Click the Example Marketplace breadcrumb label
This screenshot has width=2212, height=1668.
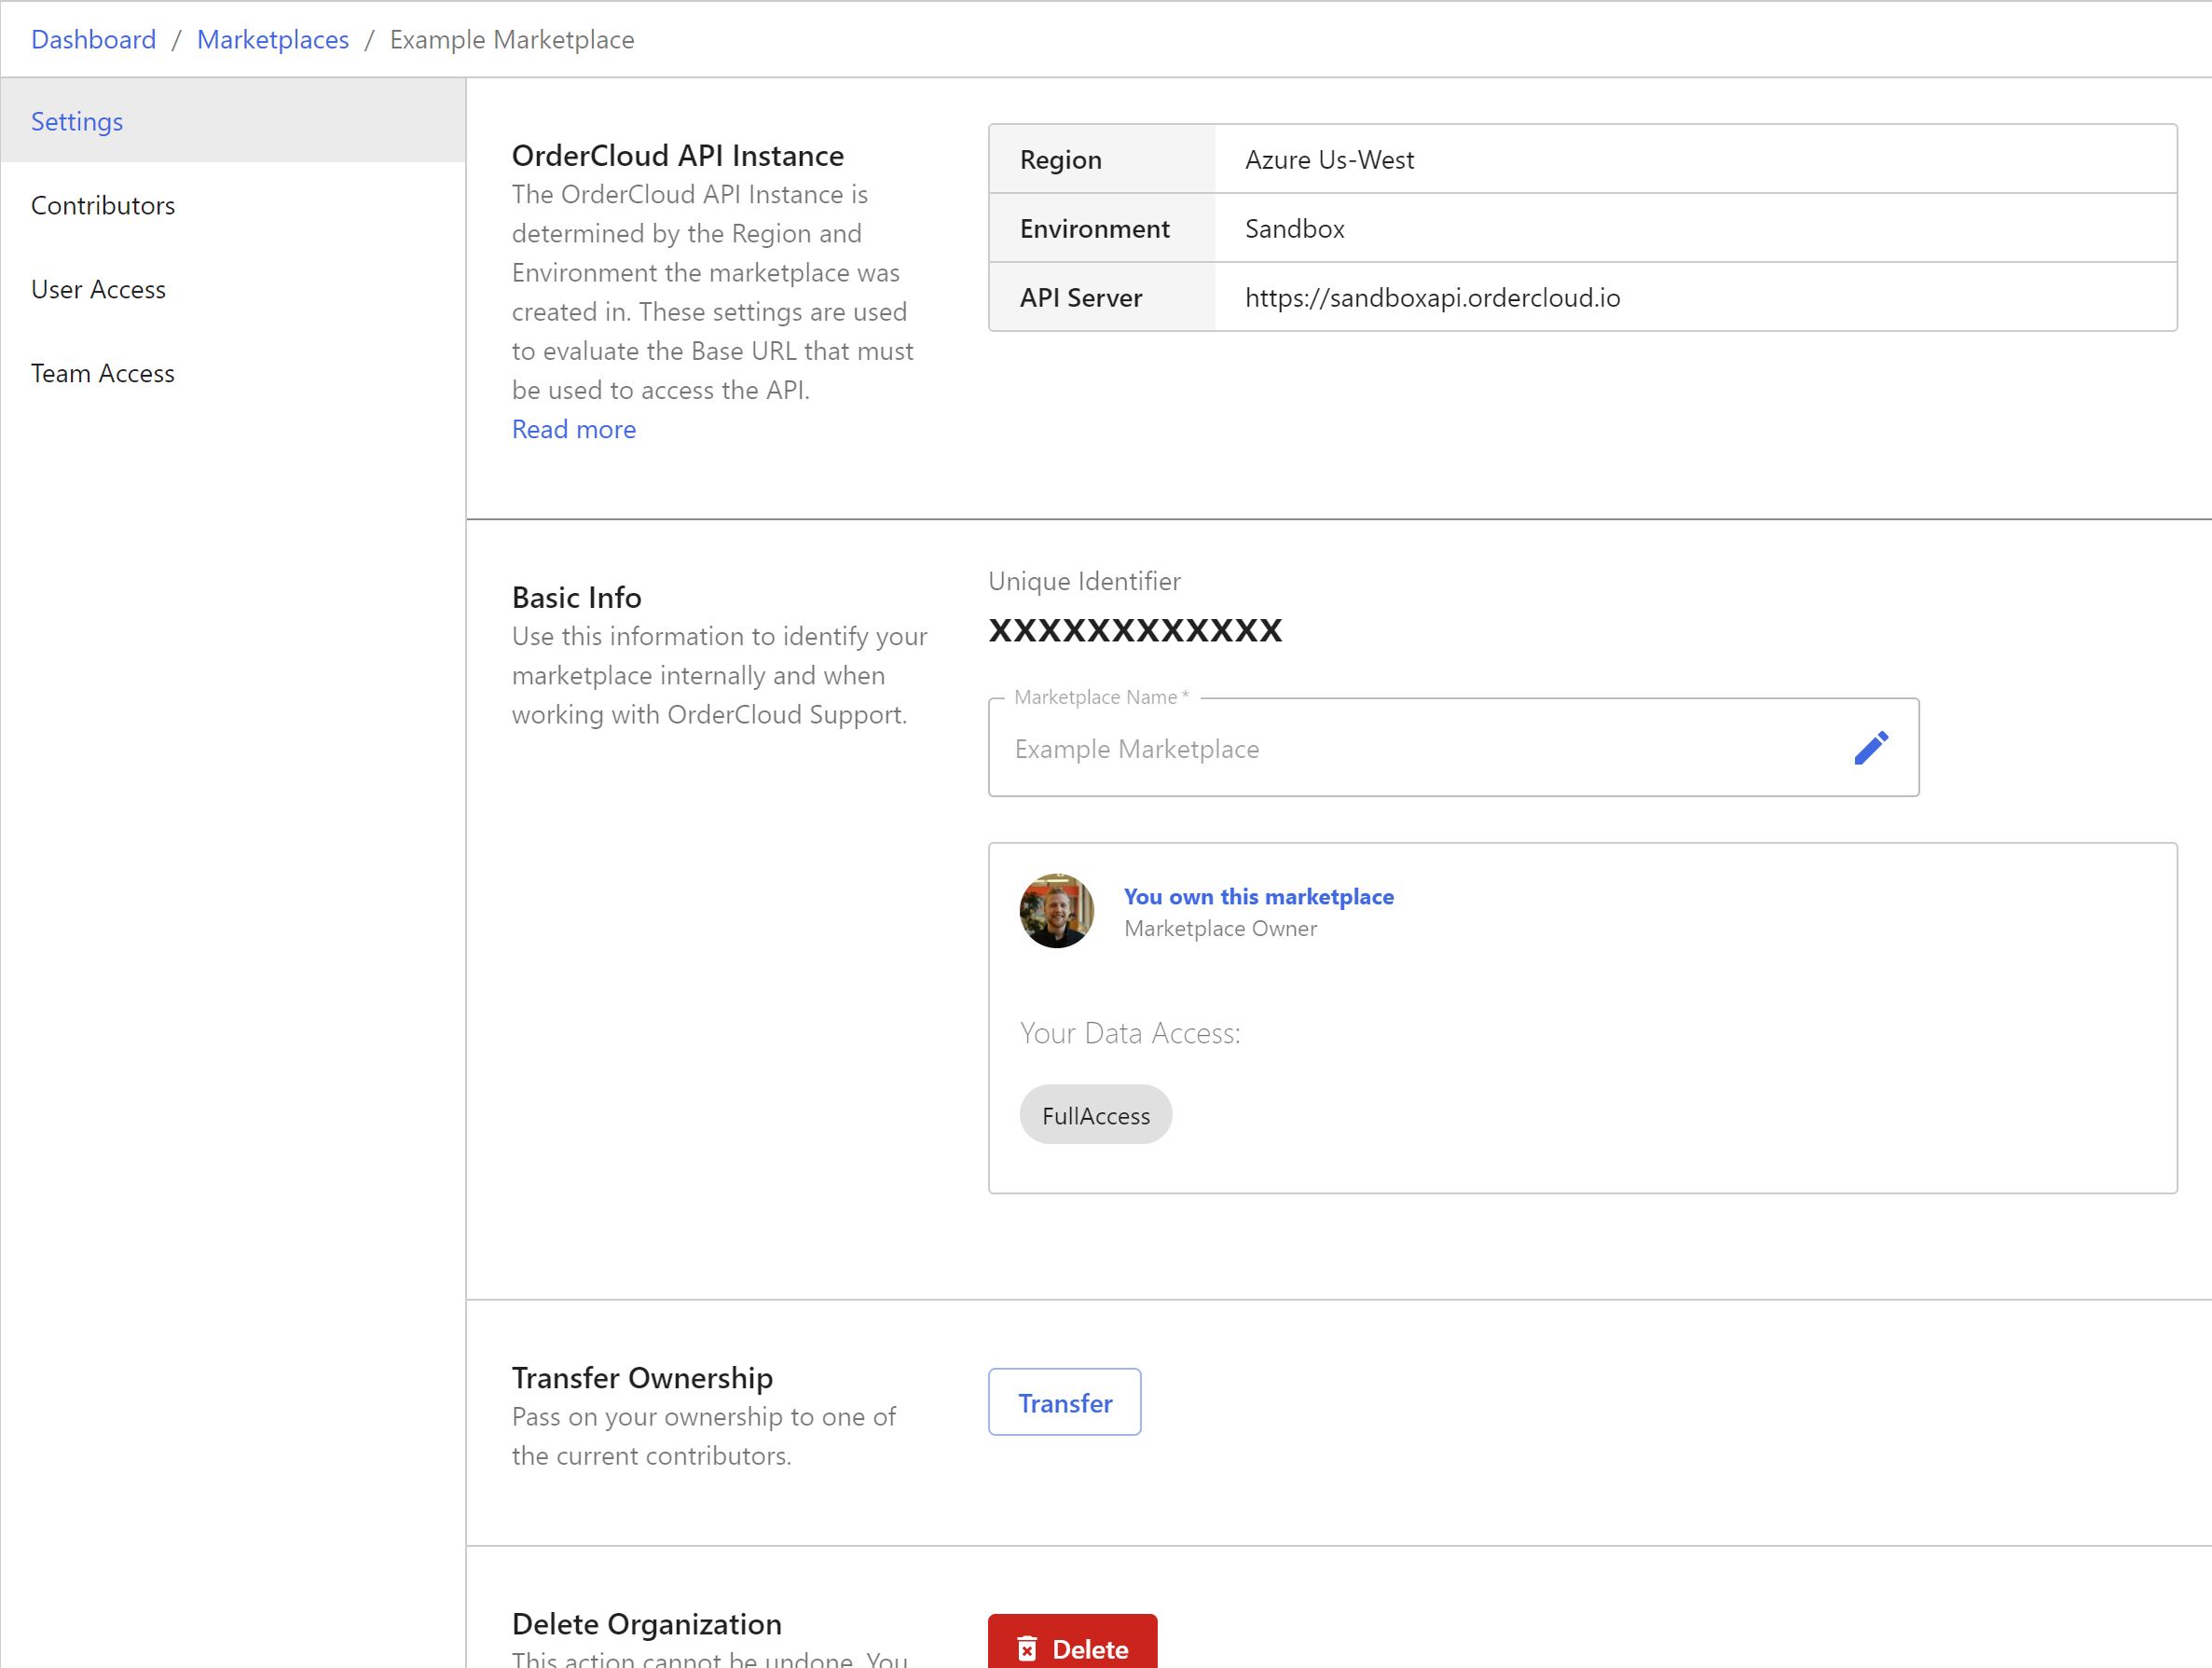tap(511, 39)
